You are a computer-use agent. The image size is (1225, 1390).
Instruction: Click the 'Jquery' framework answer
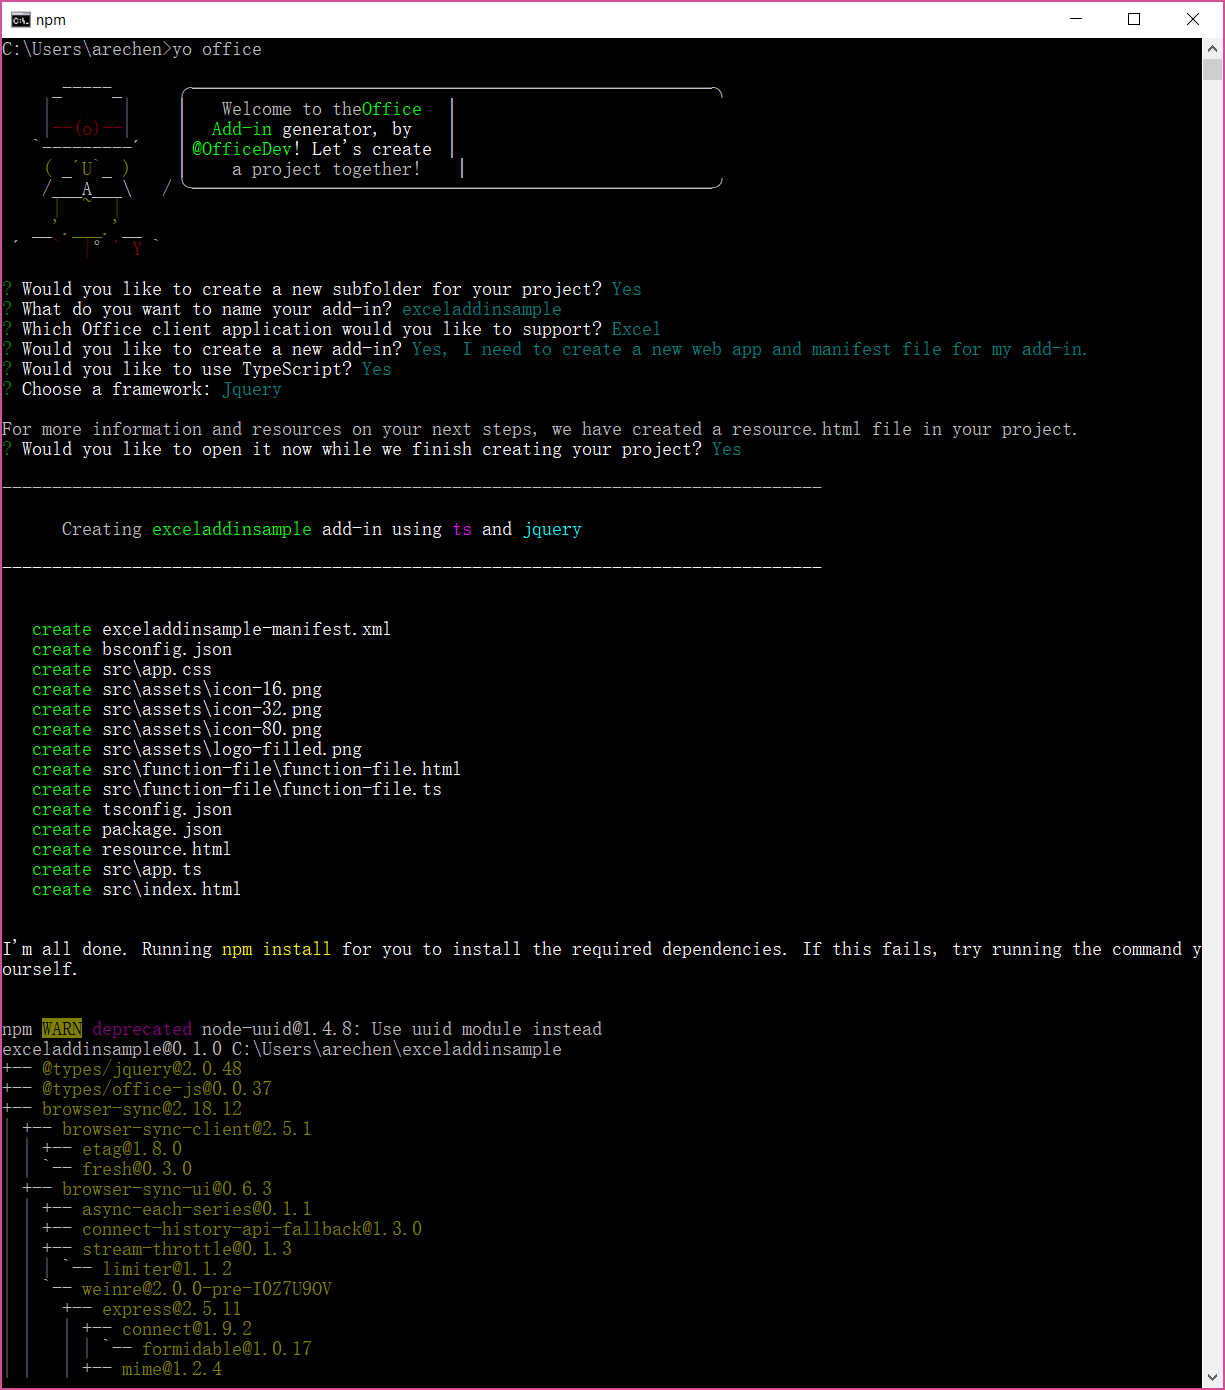(251, 389)
